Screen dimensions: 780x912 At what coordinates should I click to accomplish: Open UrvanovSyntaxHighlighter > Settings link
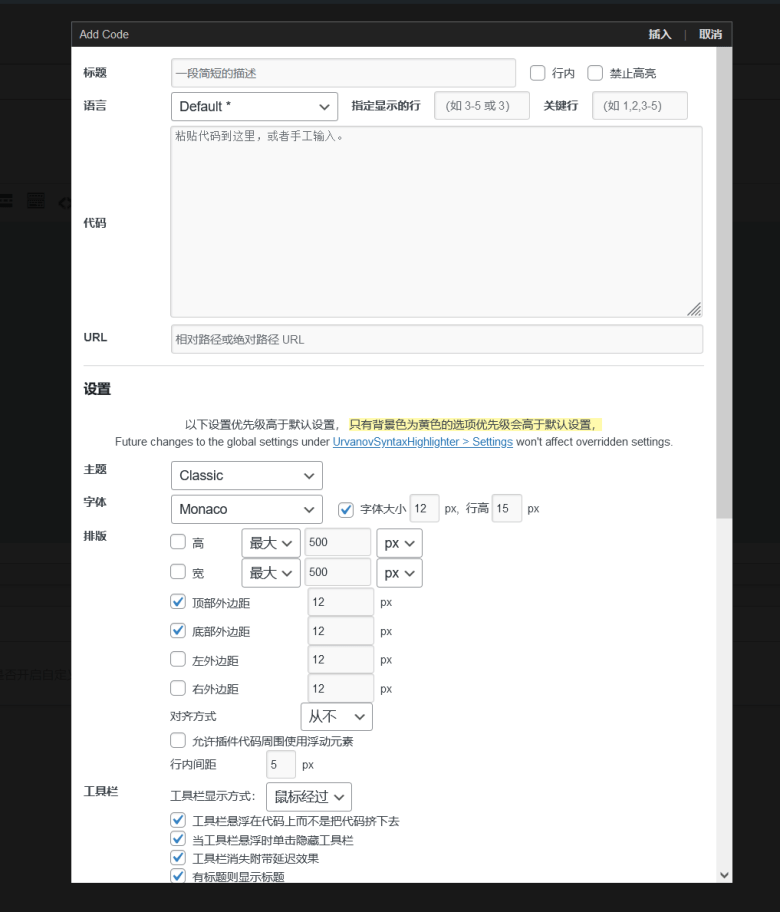(x=422, y=441)
